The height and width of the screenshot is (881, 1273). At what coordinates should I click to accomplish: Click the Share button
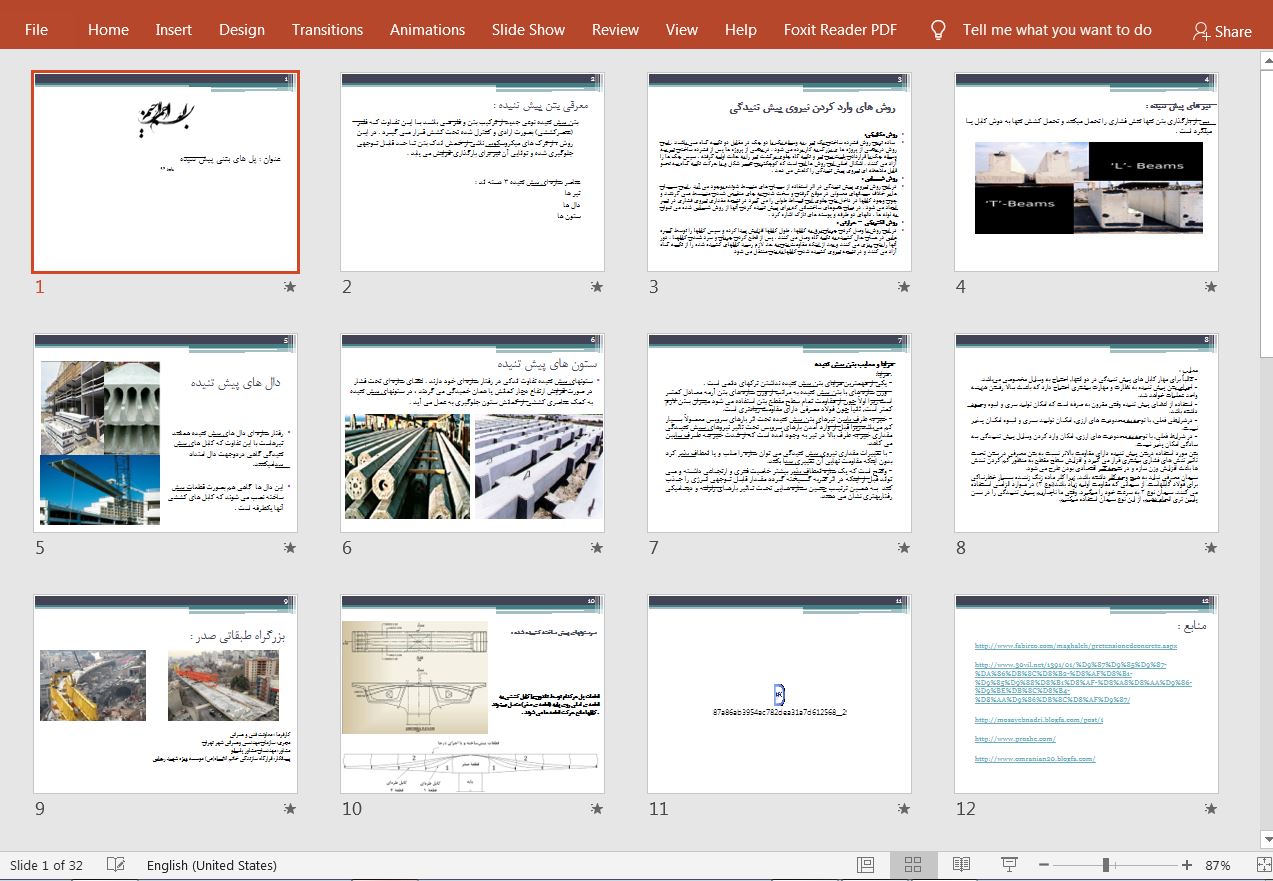pos(1222,31)
